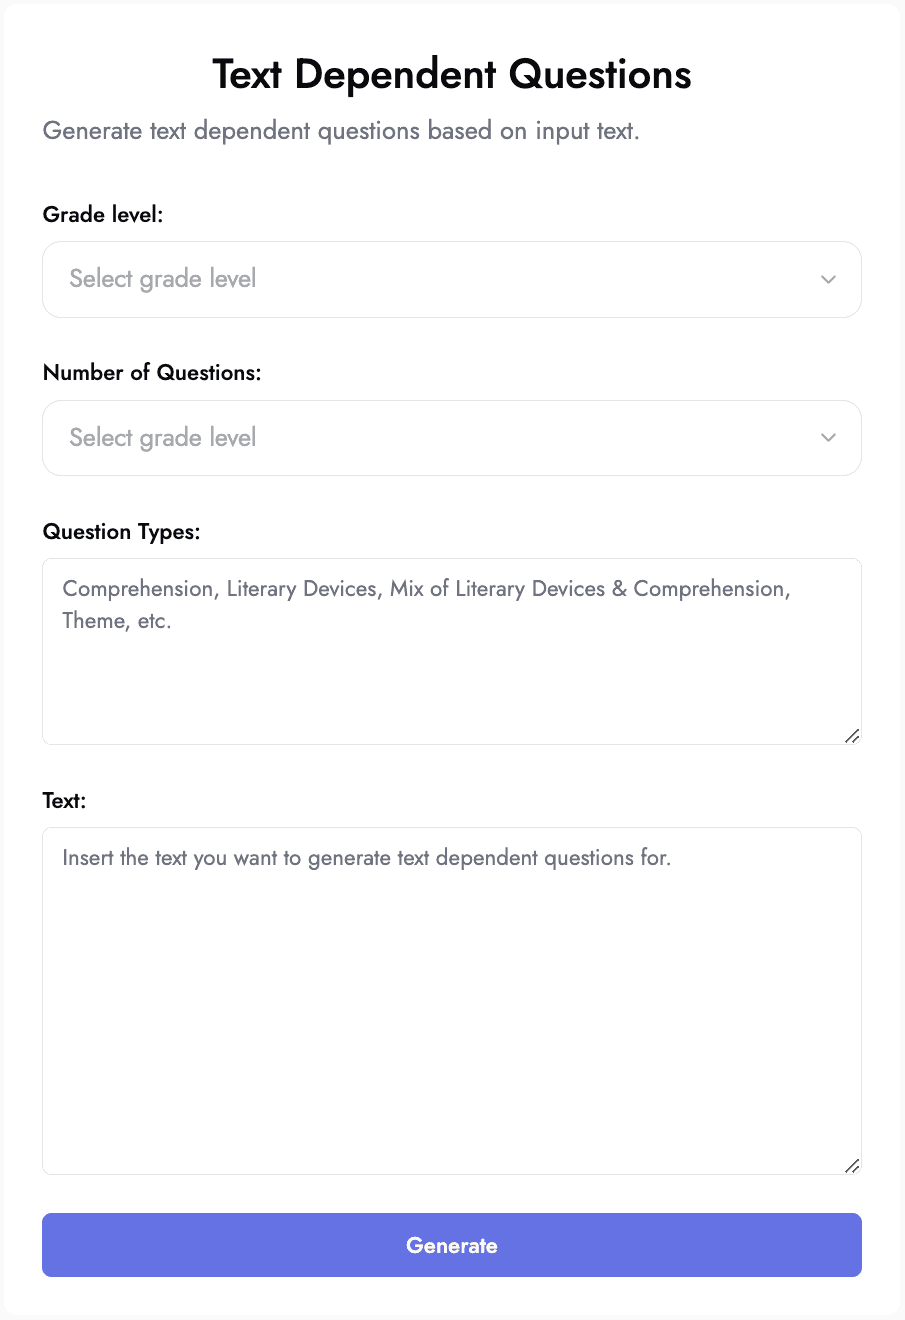This screenshot has width=905, height=1320.
Task: Click 'Select grade level' placeholder under Grade level
Action: pyautogui.click(x=163, y=279)
